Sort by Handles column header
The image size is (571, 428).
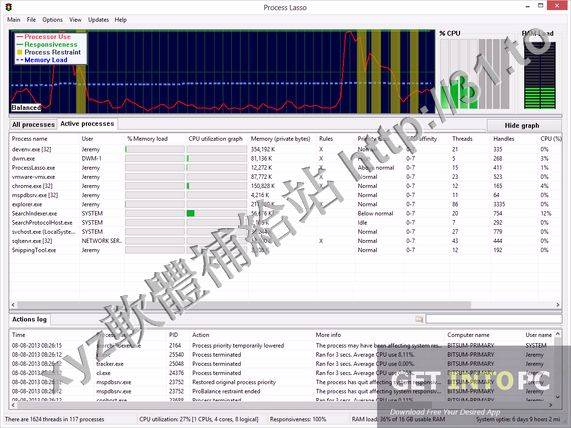(x=504, y=139)
